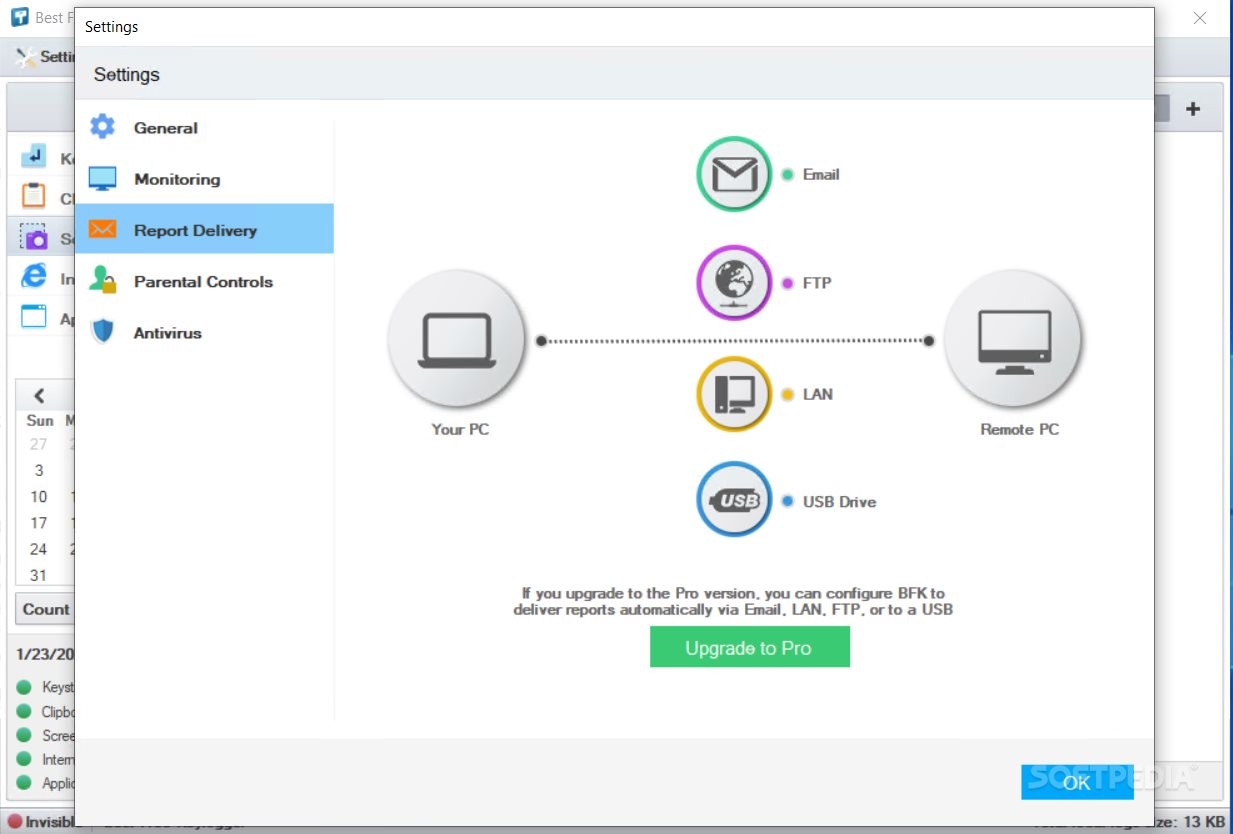
Task: Click the main window app logo icon
Action: [x=19, y=18]
